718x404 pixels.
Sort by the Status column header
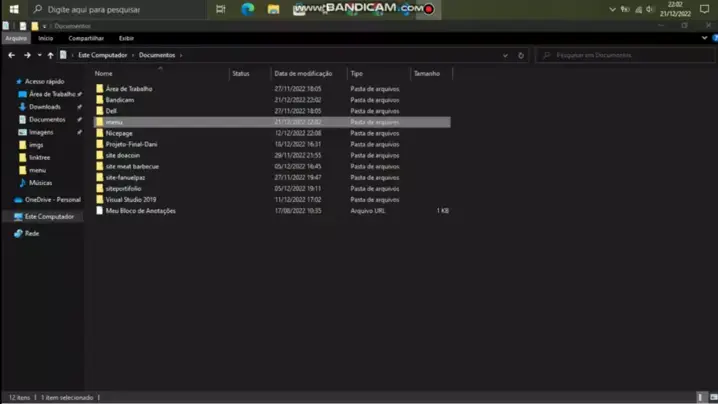241,73
